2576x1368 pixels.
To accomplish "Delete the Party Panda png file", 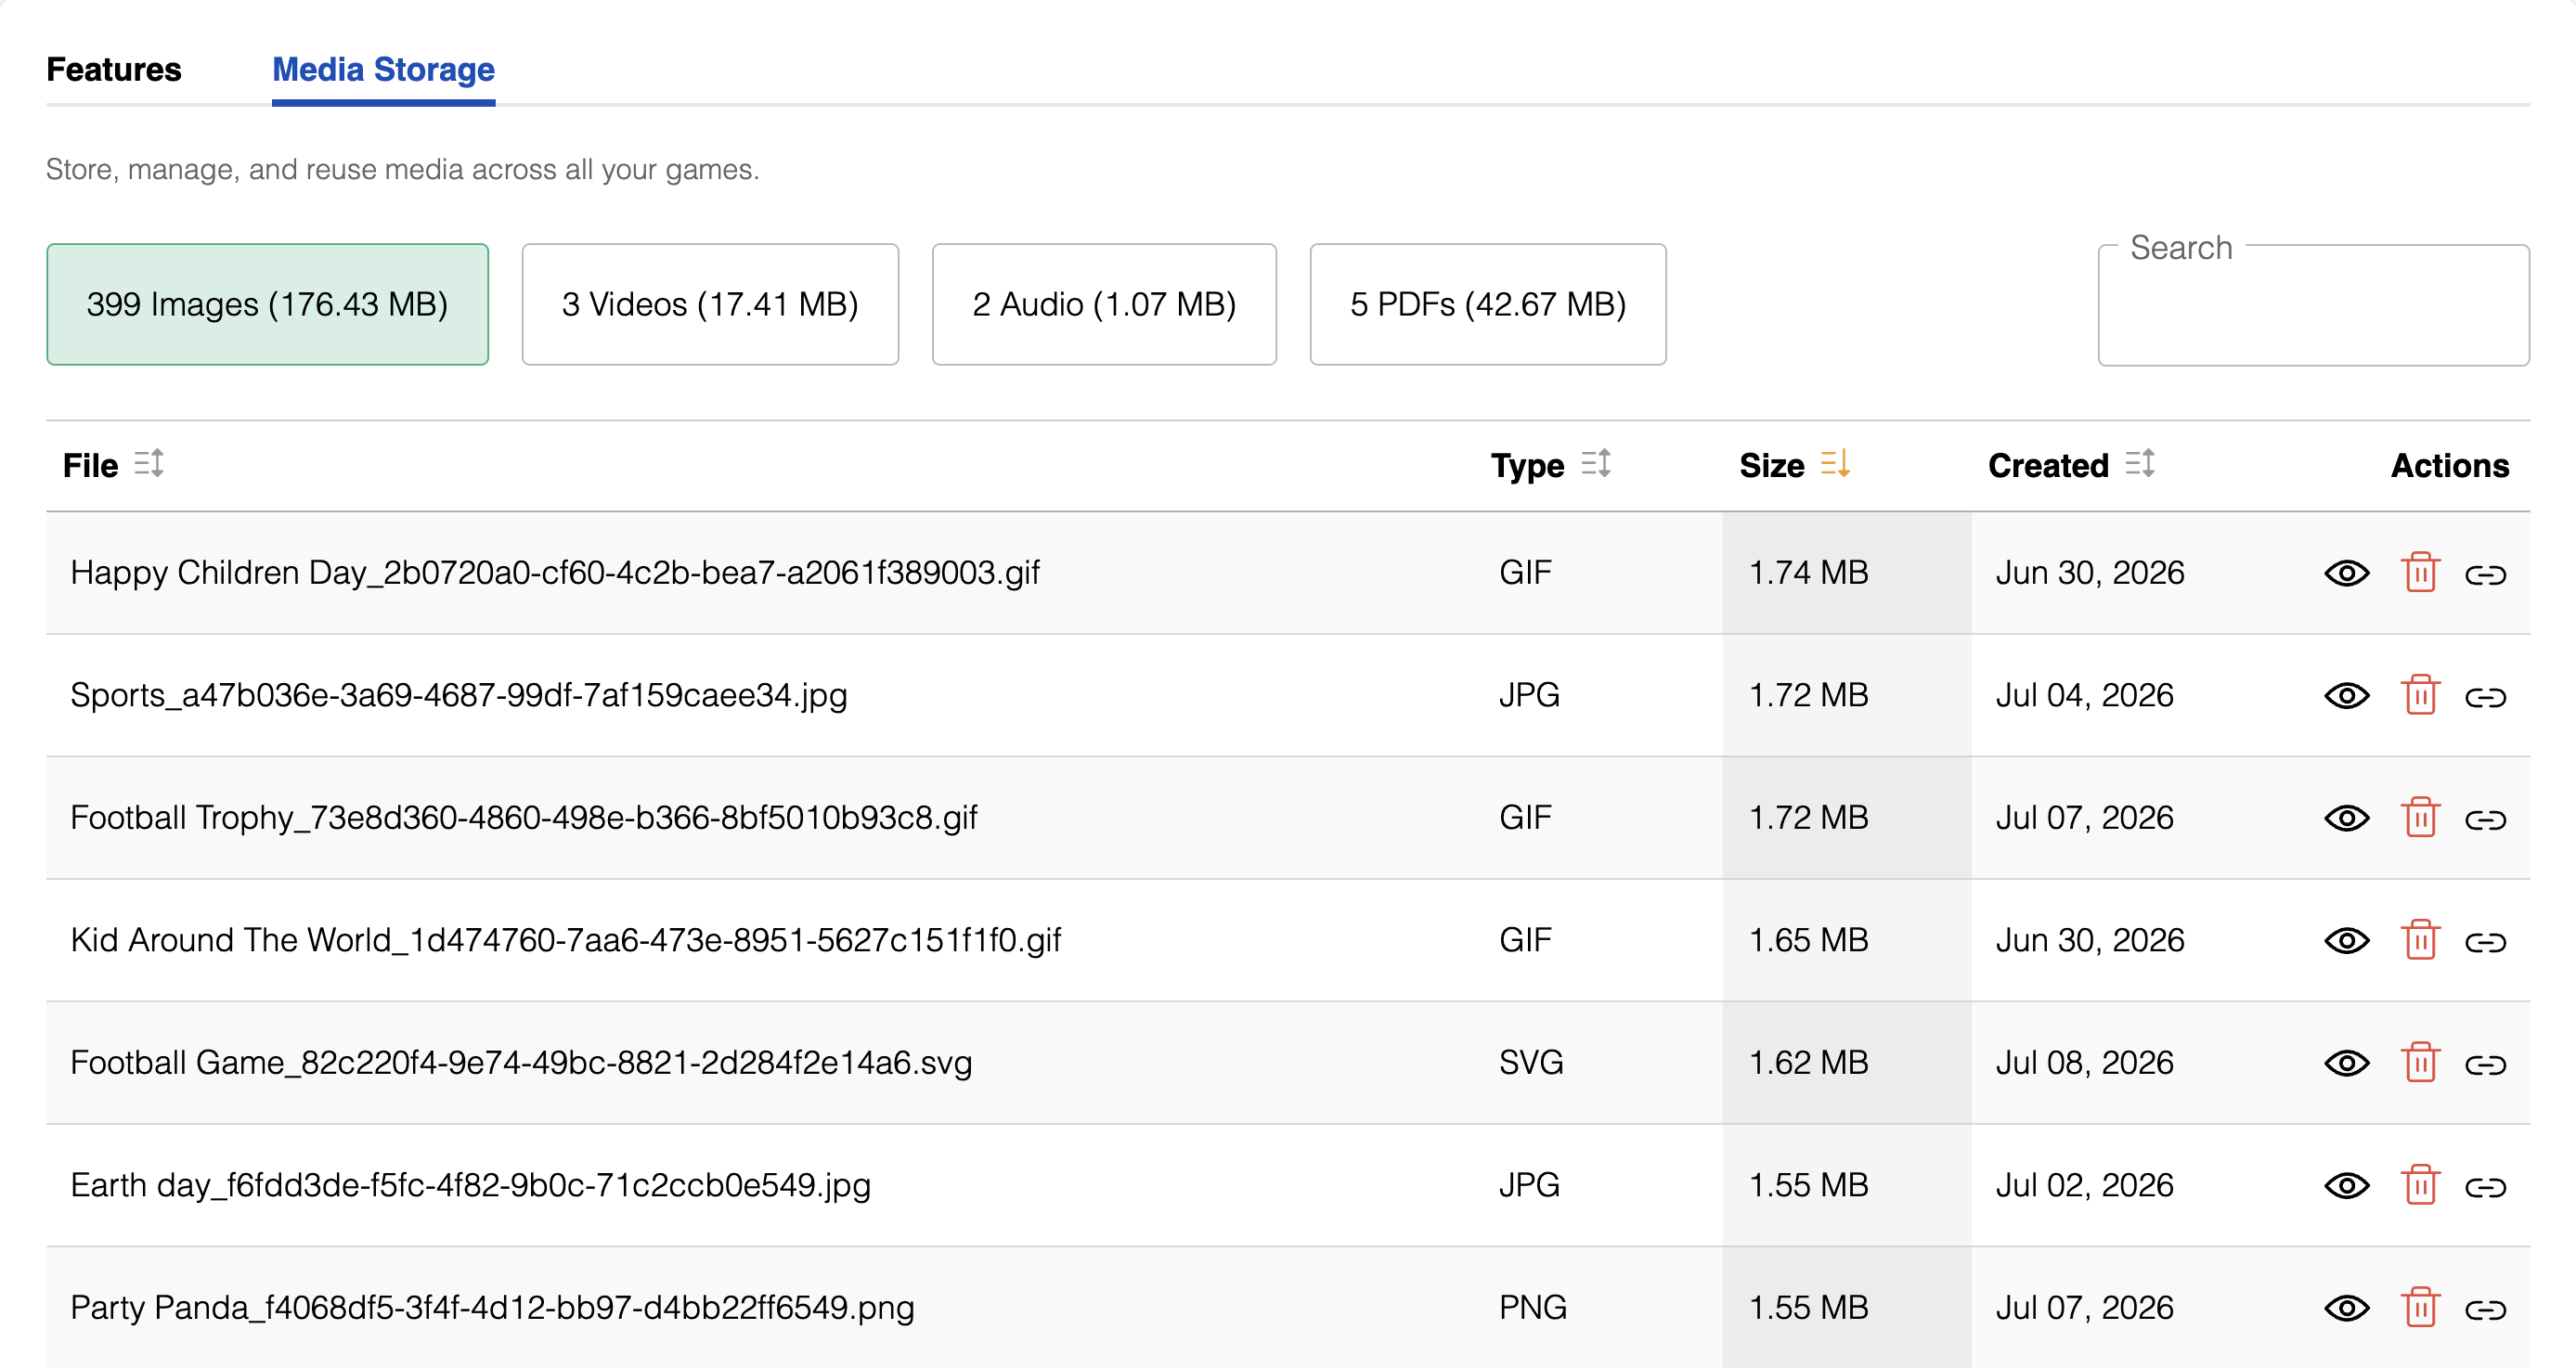I will point(2420,1307).
